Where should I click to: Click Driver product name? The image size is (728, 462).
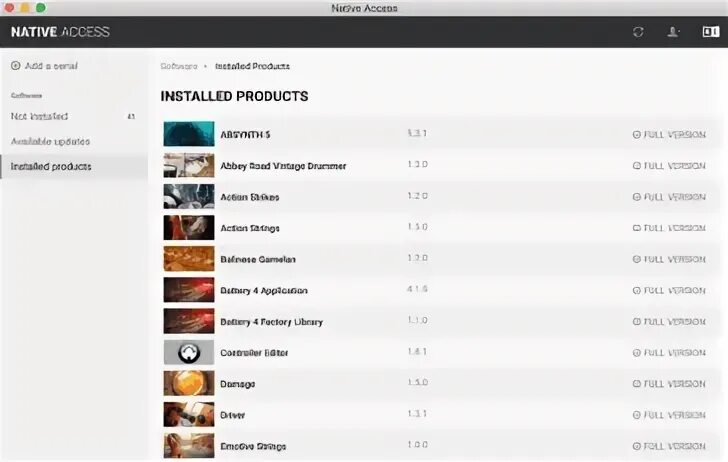[233, 415]
